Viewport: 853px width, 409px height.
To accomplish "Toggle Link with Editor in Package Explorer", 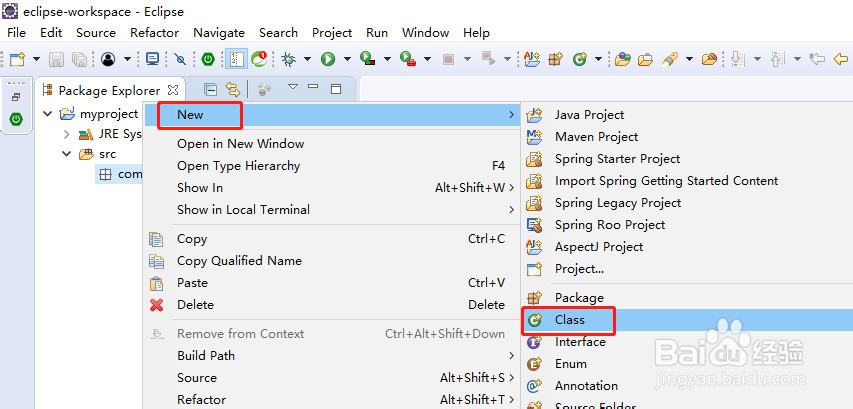I will coord(233,89).
